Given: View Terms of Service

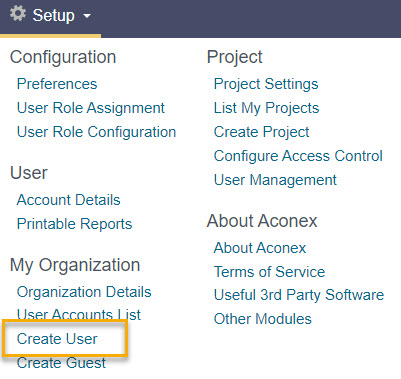Looking at the screenshot, I should coord(269,272).
